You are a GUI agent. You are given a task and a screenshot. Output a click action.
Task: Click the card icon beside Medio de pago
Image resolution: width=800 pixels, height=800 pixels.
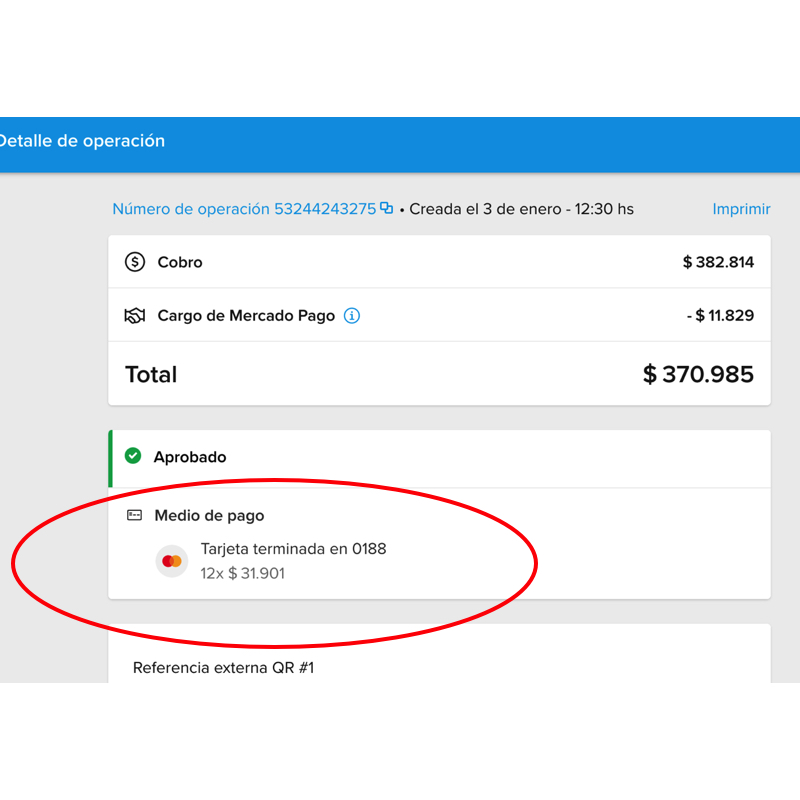[134, 516]
